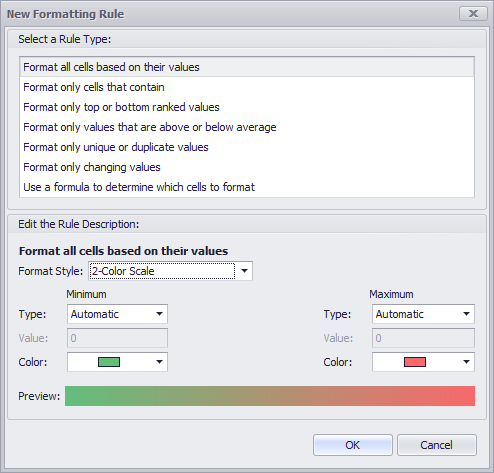The height and width of the screenshot is (473, 494).
Task: Cancel the New Formatting Rule dialog
Action: click(437, 445)
